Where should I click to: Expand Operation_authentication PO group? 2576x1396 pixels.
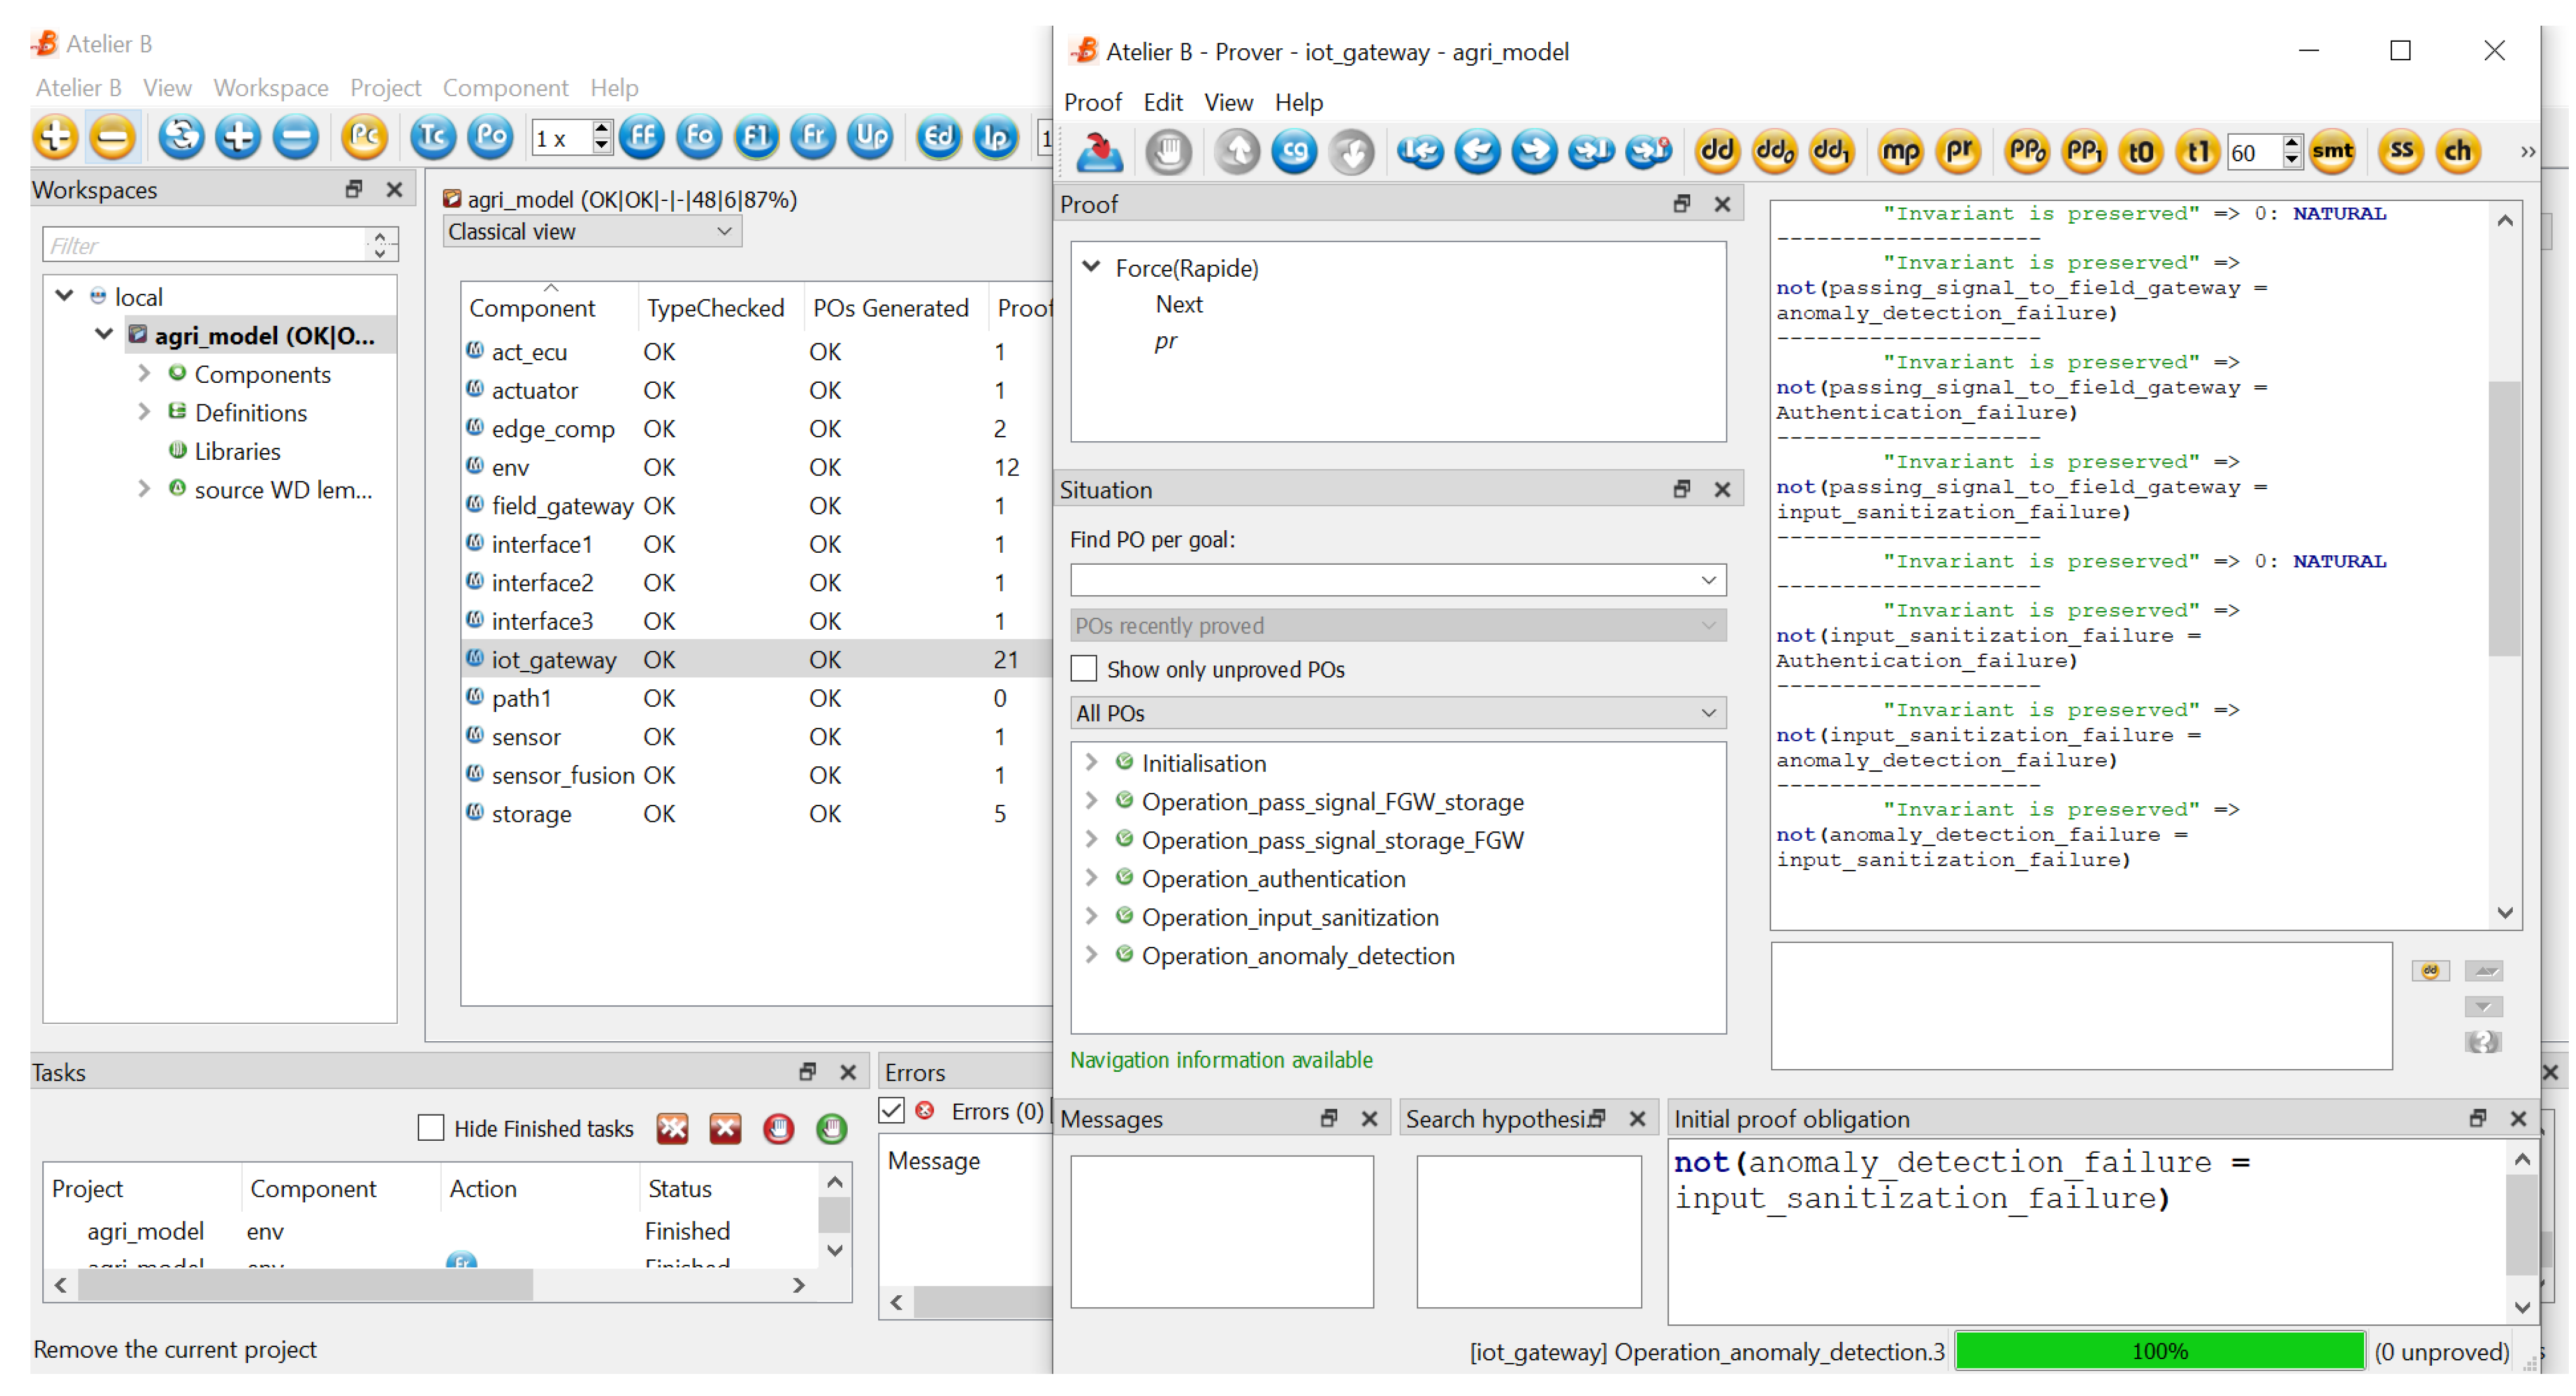coord(1091,878)
